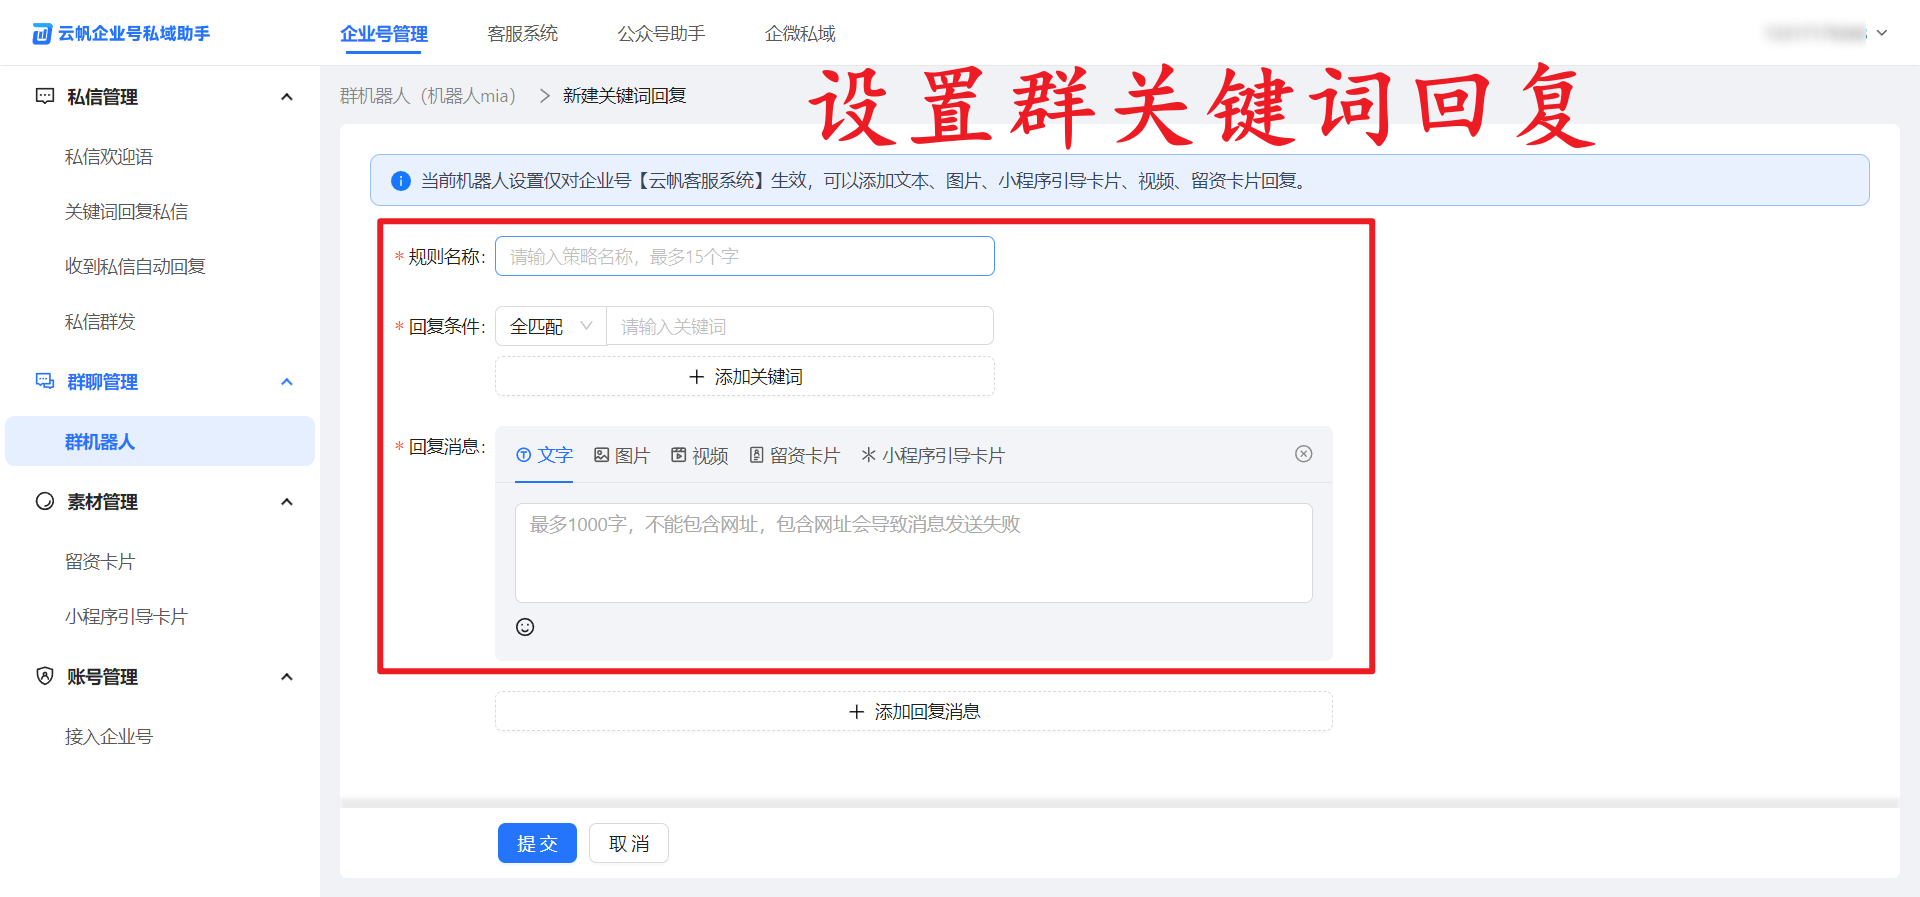The image size is (1920, 897).
Task: Collapse the 群聊管理 section chevron
Action: coord(287,382)
